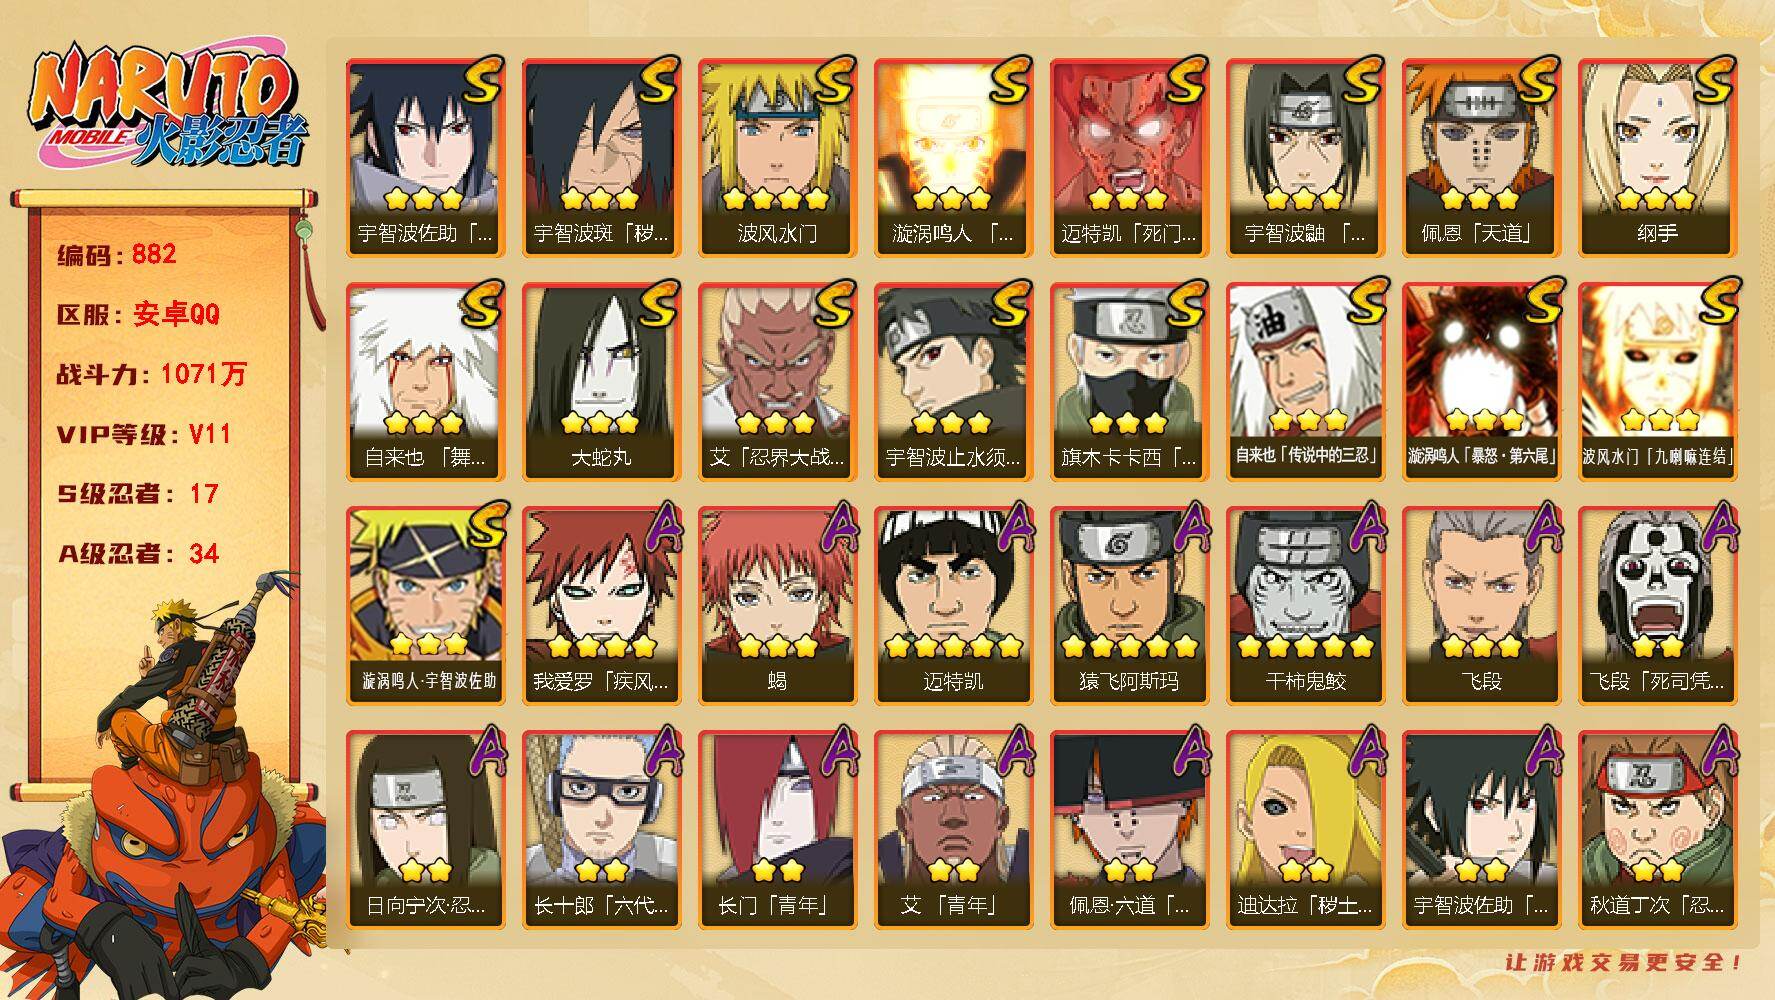Screen dimensions: 1775x1000
Task: Select the 长门「青年」 card
Action: (777, 830)
